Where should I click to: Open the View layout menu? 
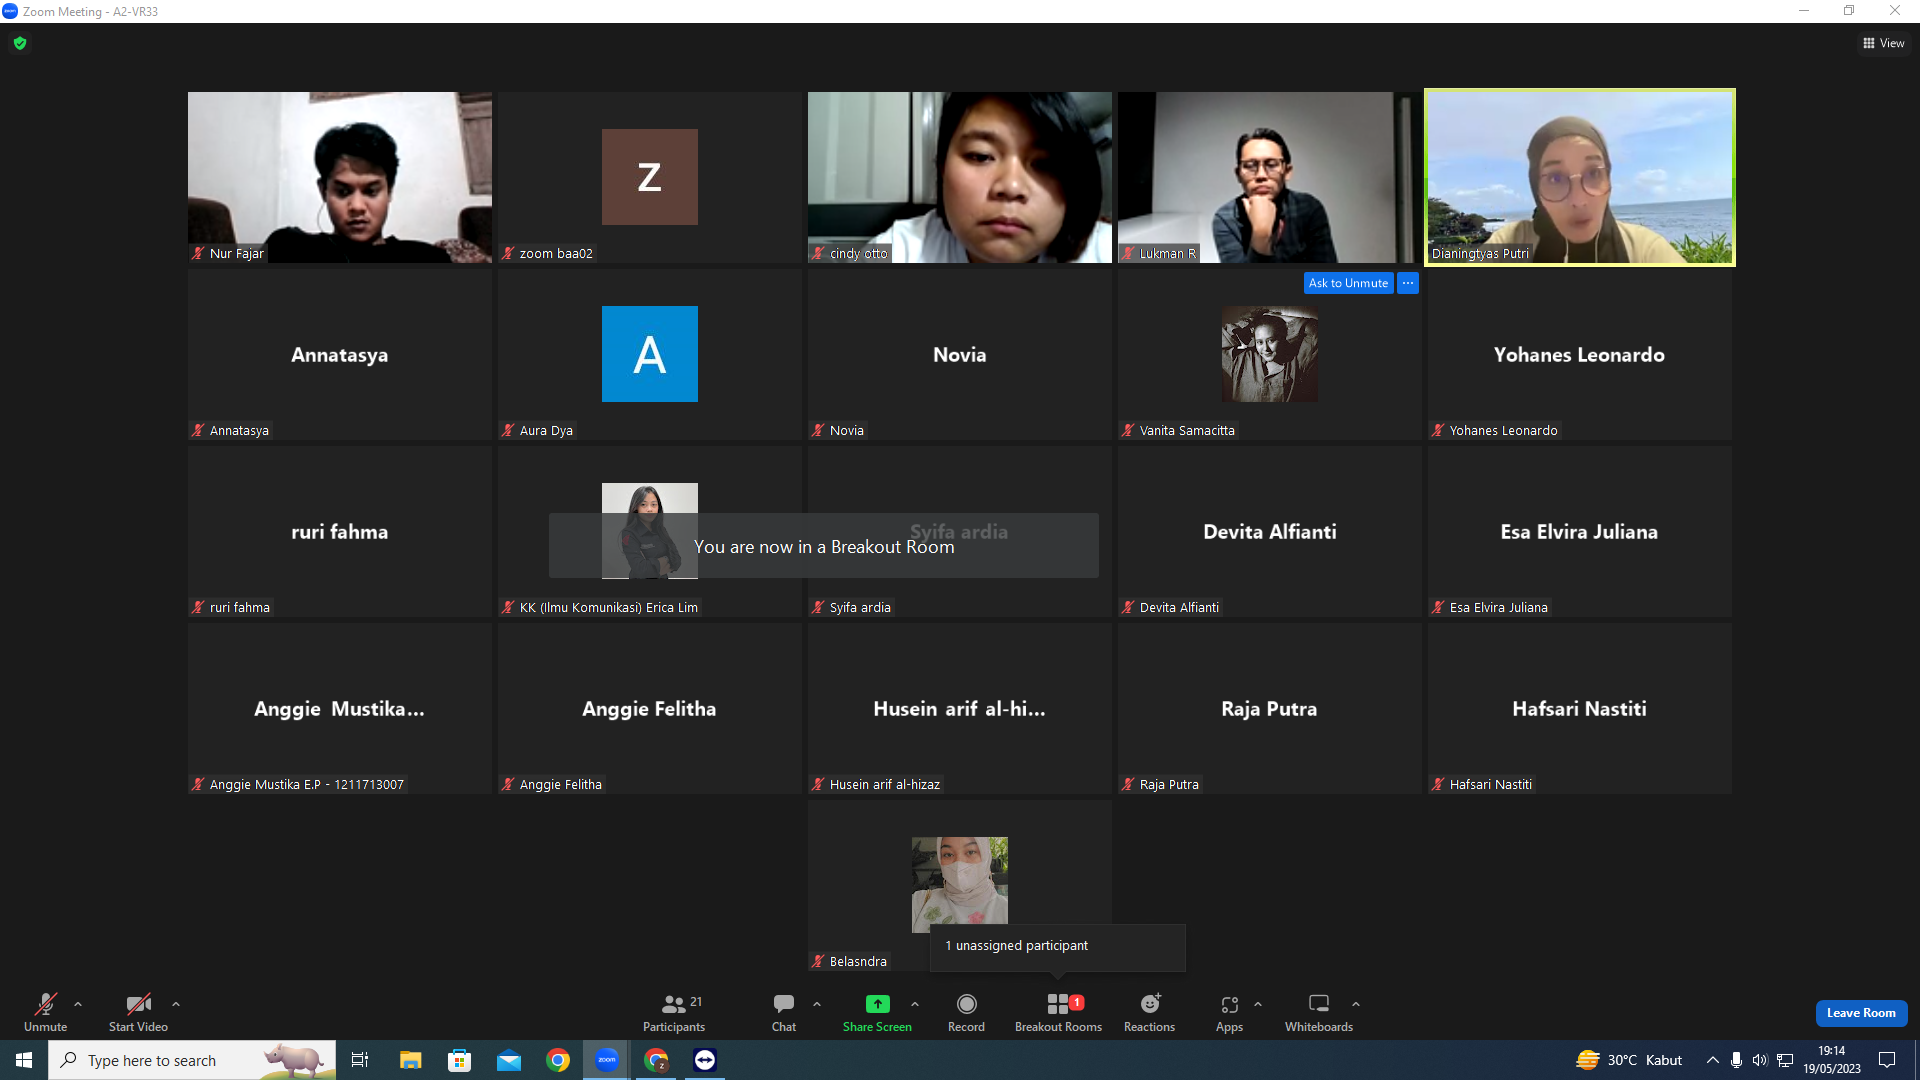click(1884, 43)
